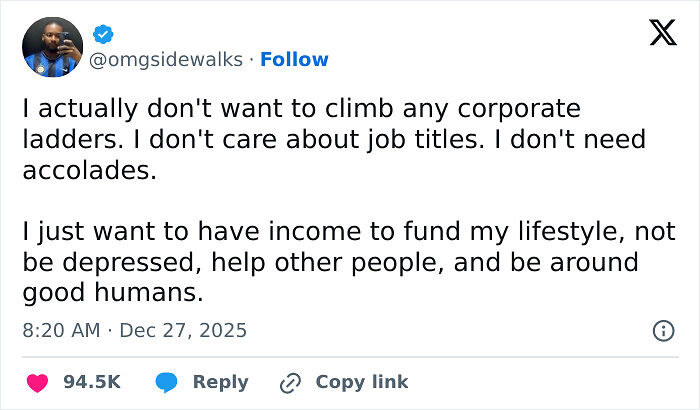The width and height of the screenshot is (700, 410).
Task: Click the Dec 27, 2025 date
Action: (x=182, y=330)
